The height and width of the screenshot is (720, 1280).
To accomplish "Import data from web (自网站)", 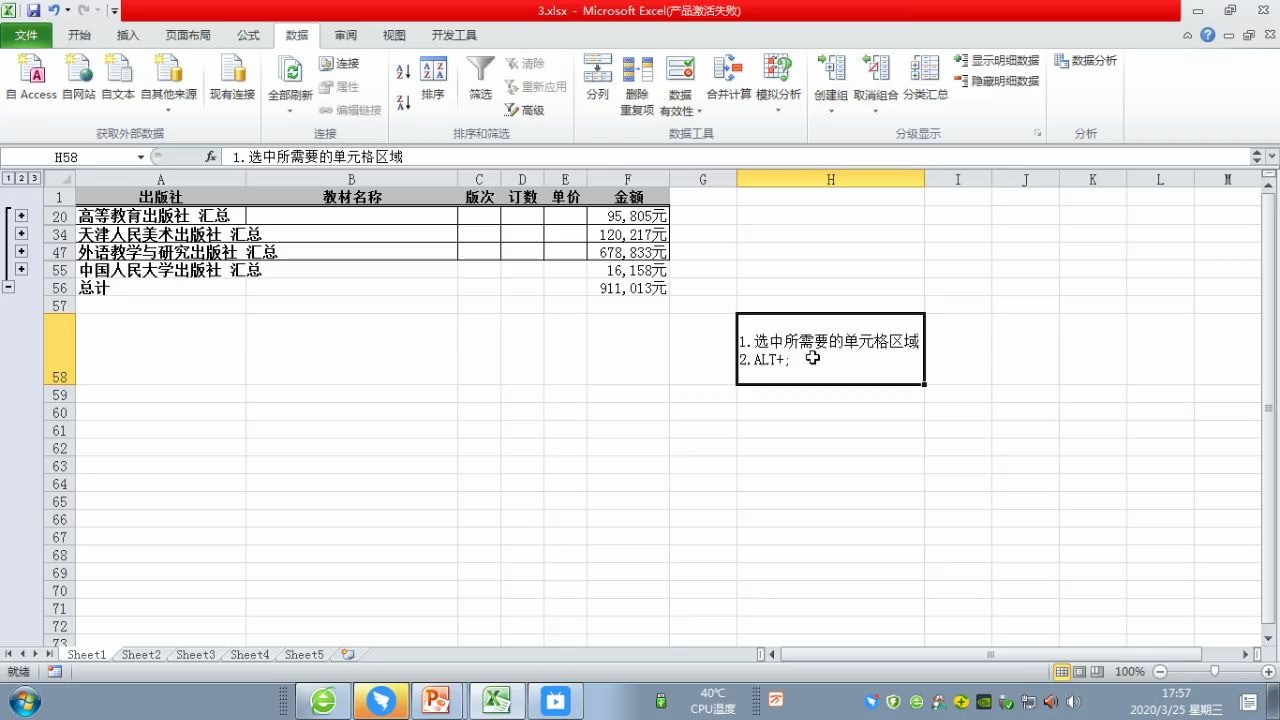I will pos(78,77).
